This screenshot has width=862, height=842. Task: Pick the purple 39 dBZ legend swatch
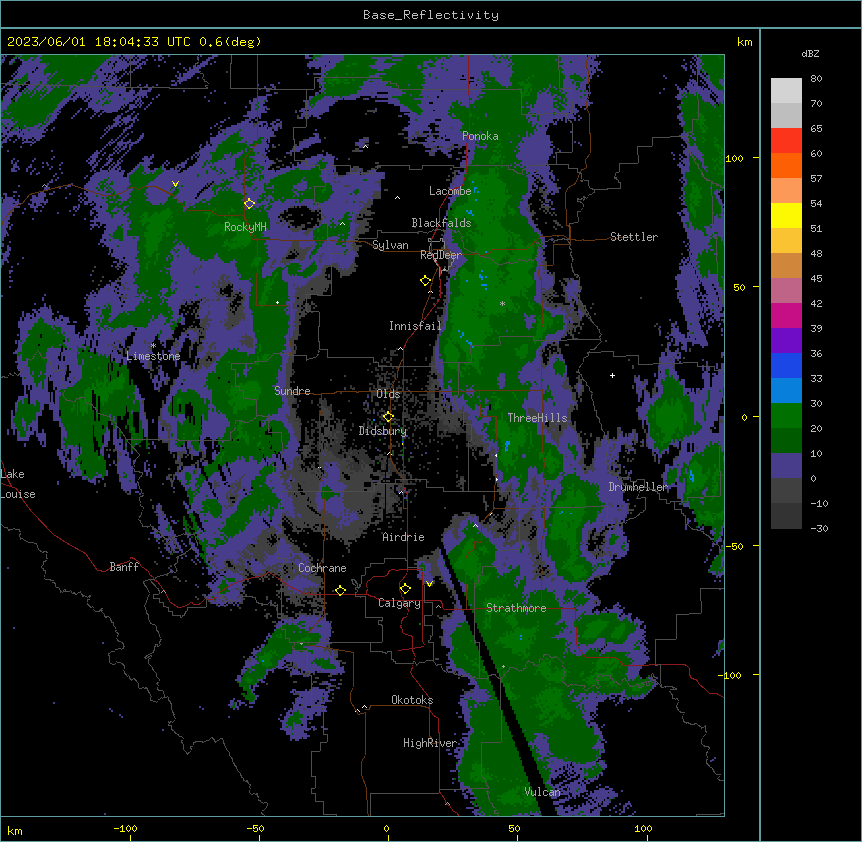tap(786, 341)
